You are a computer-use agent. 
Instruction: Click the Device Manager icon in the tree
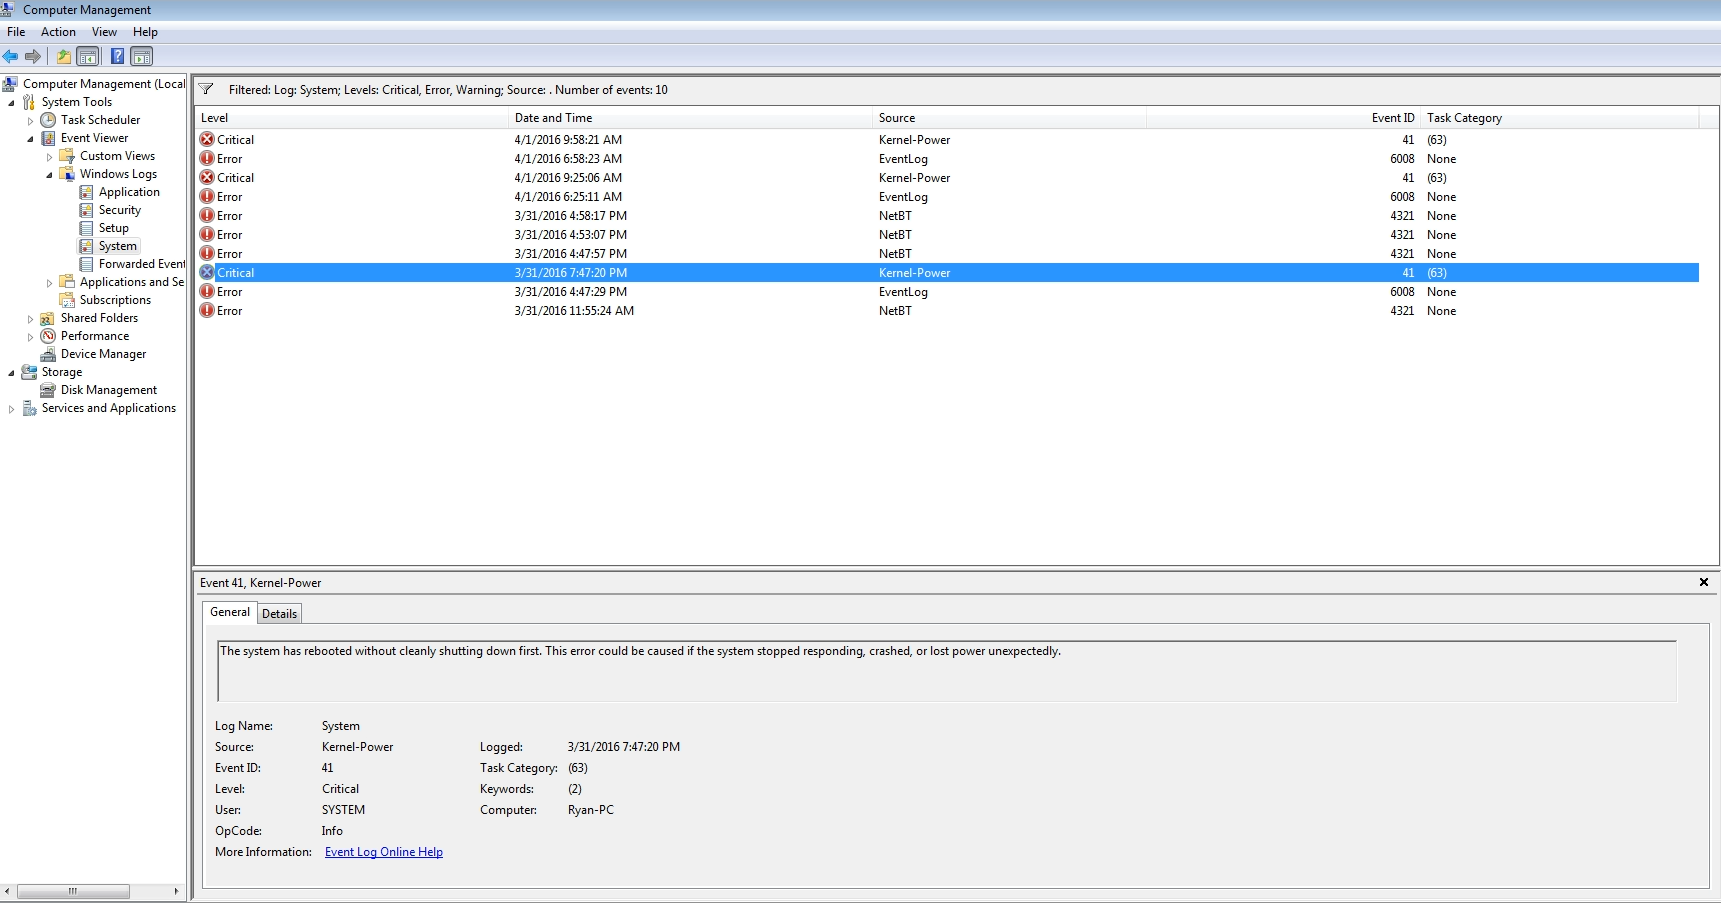(48, 354)
